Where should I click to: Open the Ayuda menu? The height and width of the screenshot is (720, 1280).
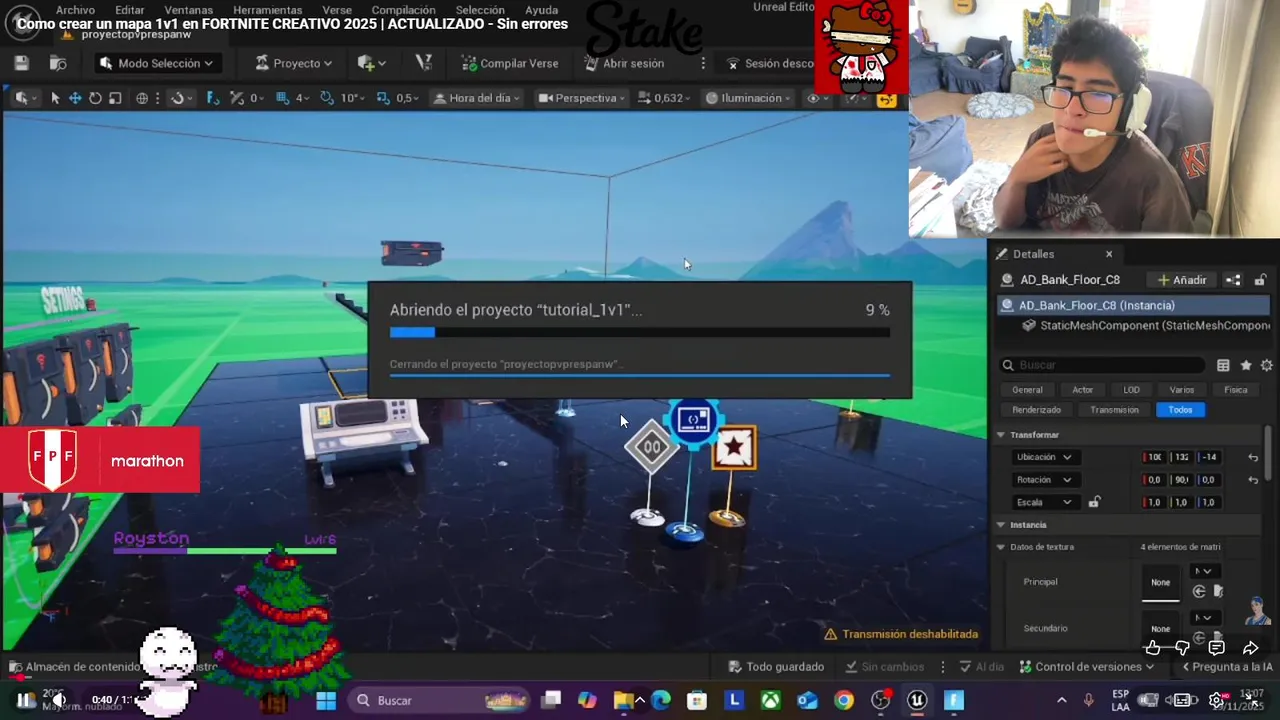pos(541,10)
